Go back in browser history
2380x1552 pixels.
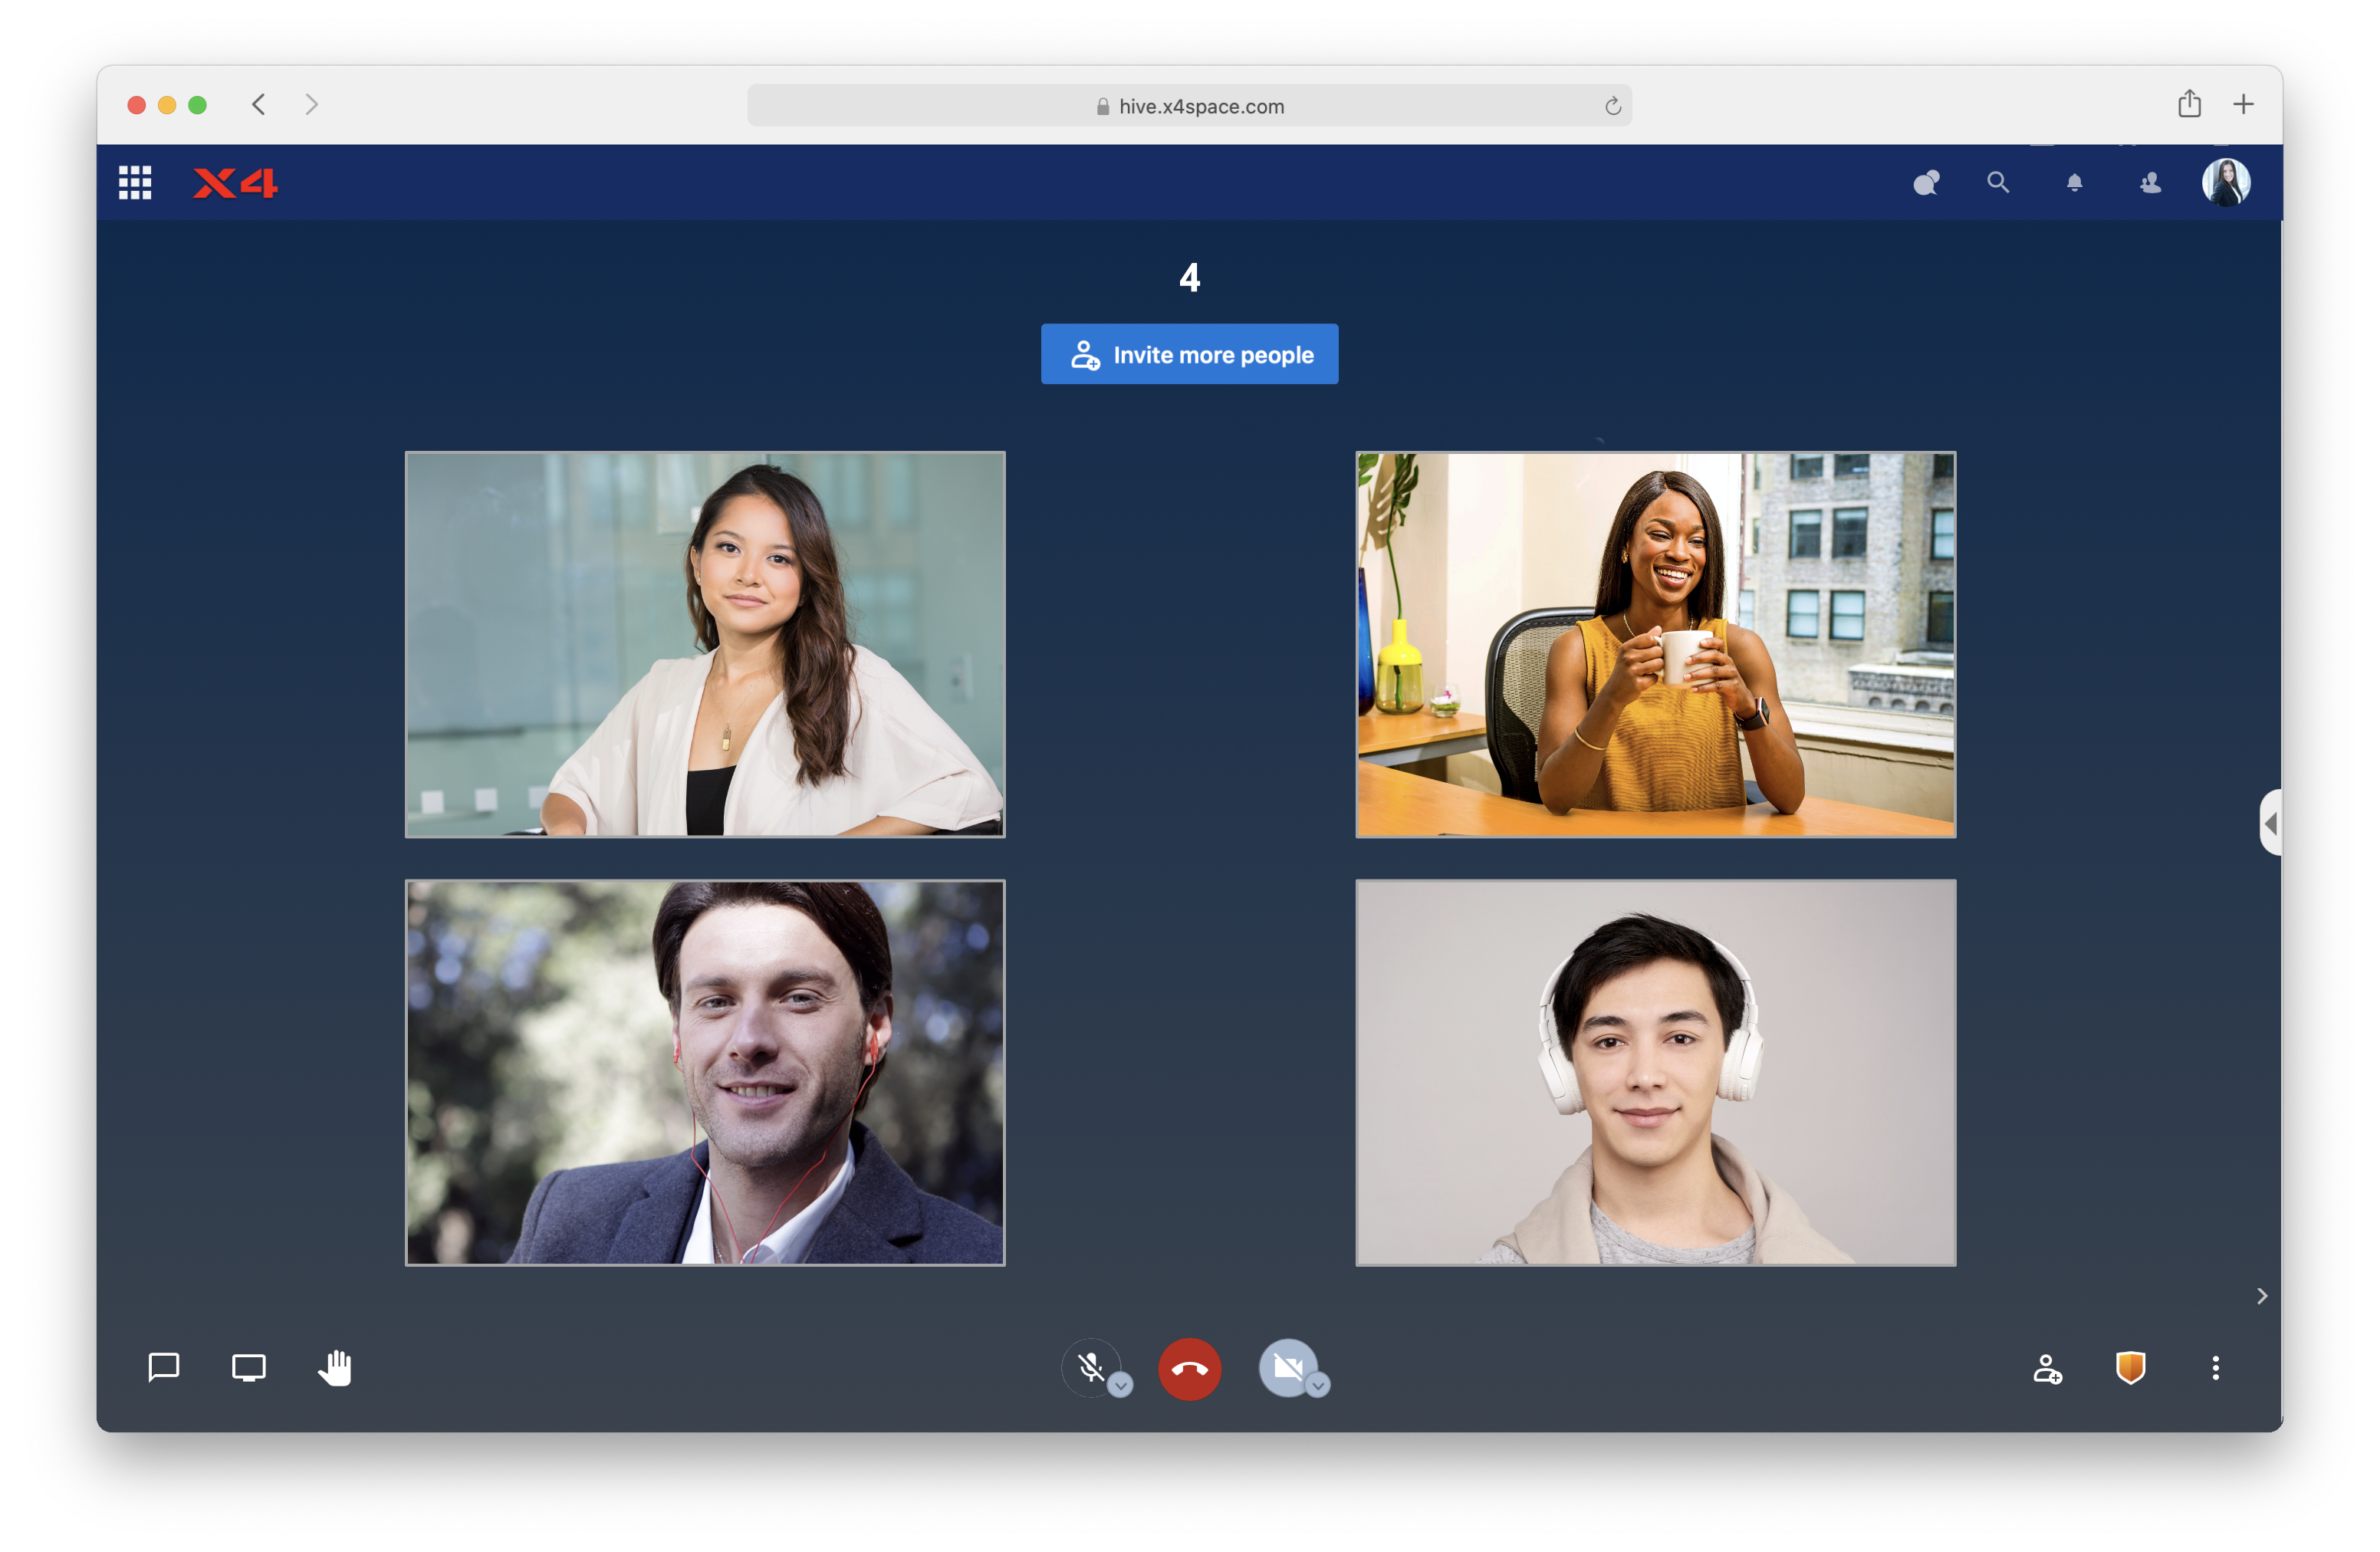click(x=259, y=105)
